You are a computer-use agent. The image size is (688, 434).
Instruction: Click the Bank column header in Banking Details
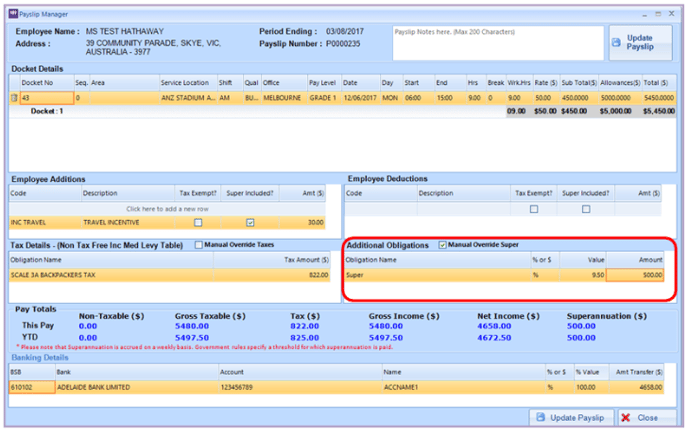point(136,372)
